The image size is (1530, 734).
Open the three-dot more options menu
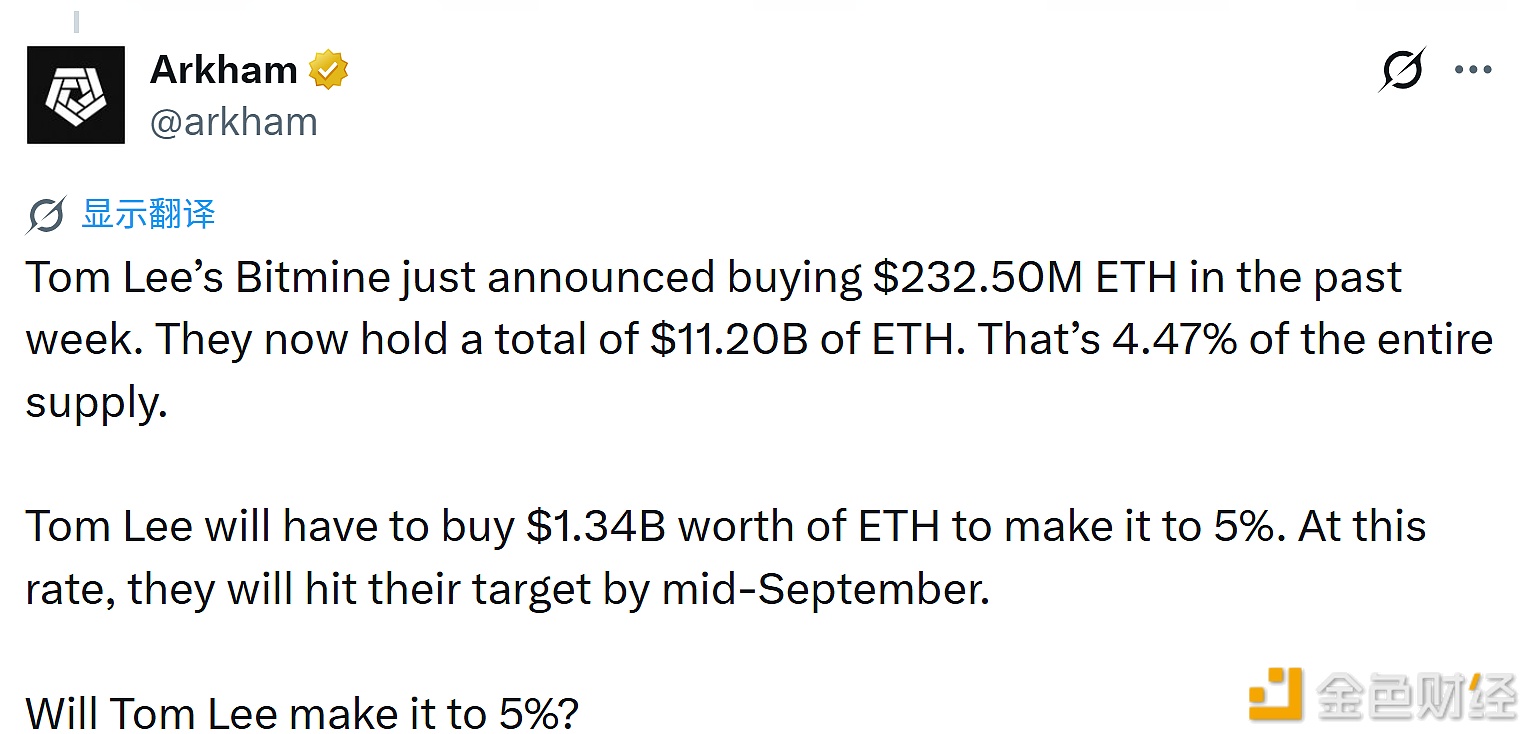1473,70
